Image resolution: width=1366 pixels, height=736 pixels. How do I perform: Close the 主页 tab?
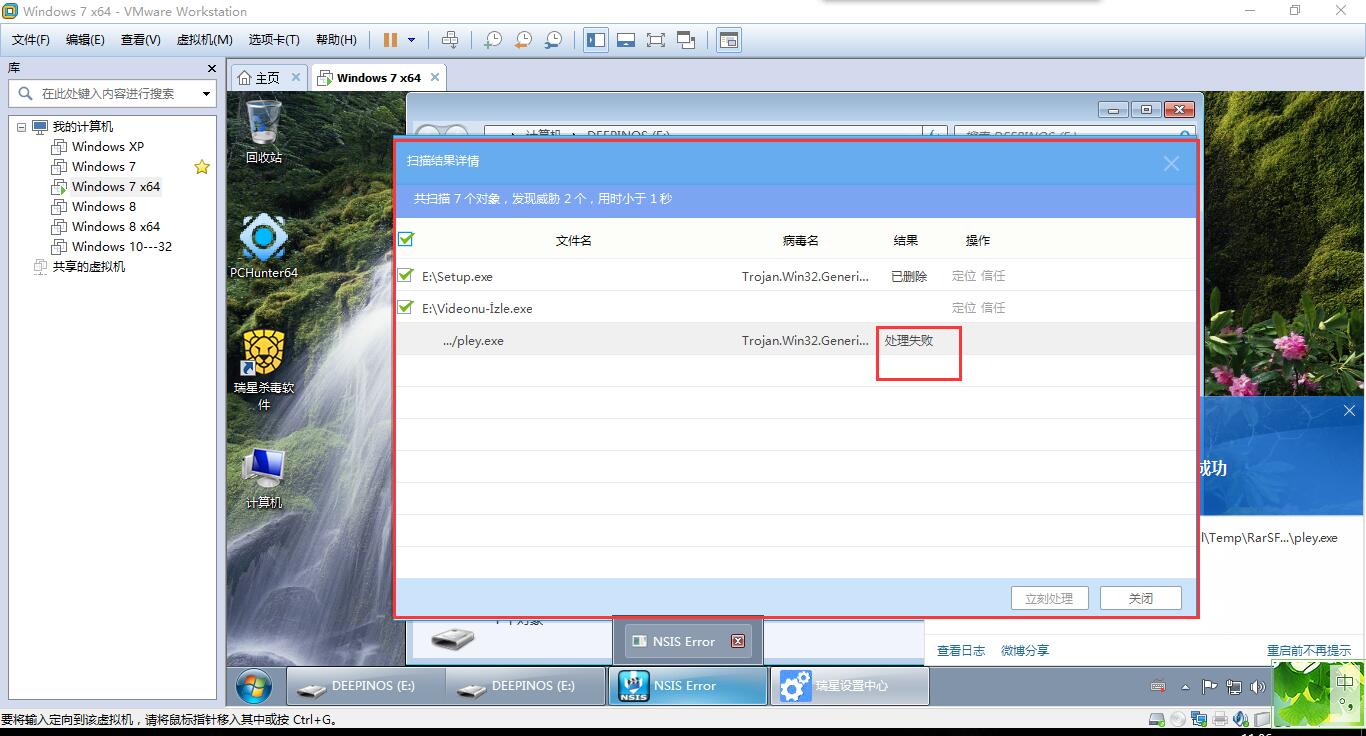pos(296,77)
